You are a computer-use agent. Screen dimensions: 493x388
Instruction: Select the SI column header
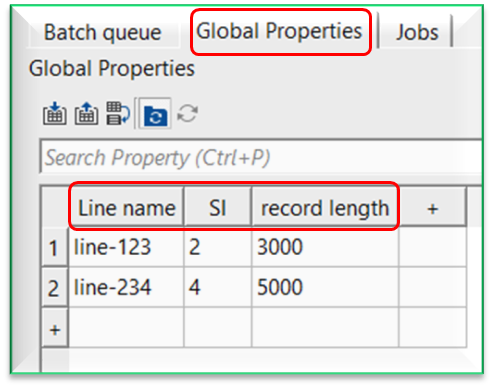click(x=218, y=208)
